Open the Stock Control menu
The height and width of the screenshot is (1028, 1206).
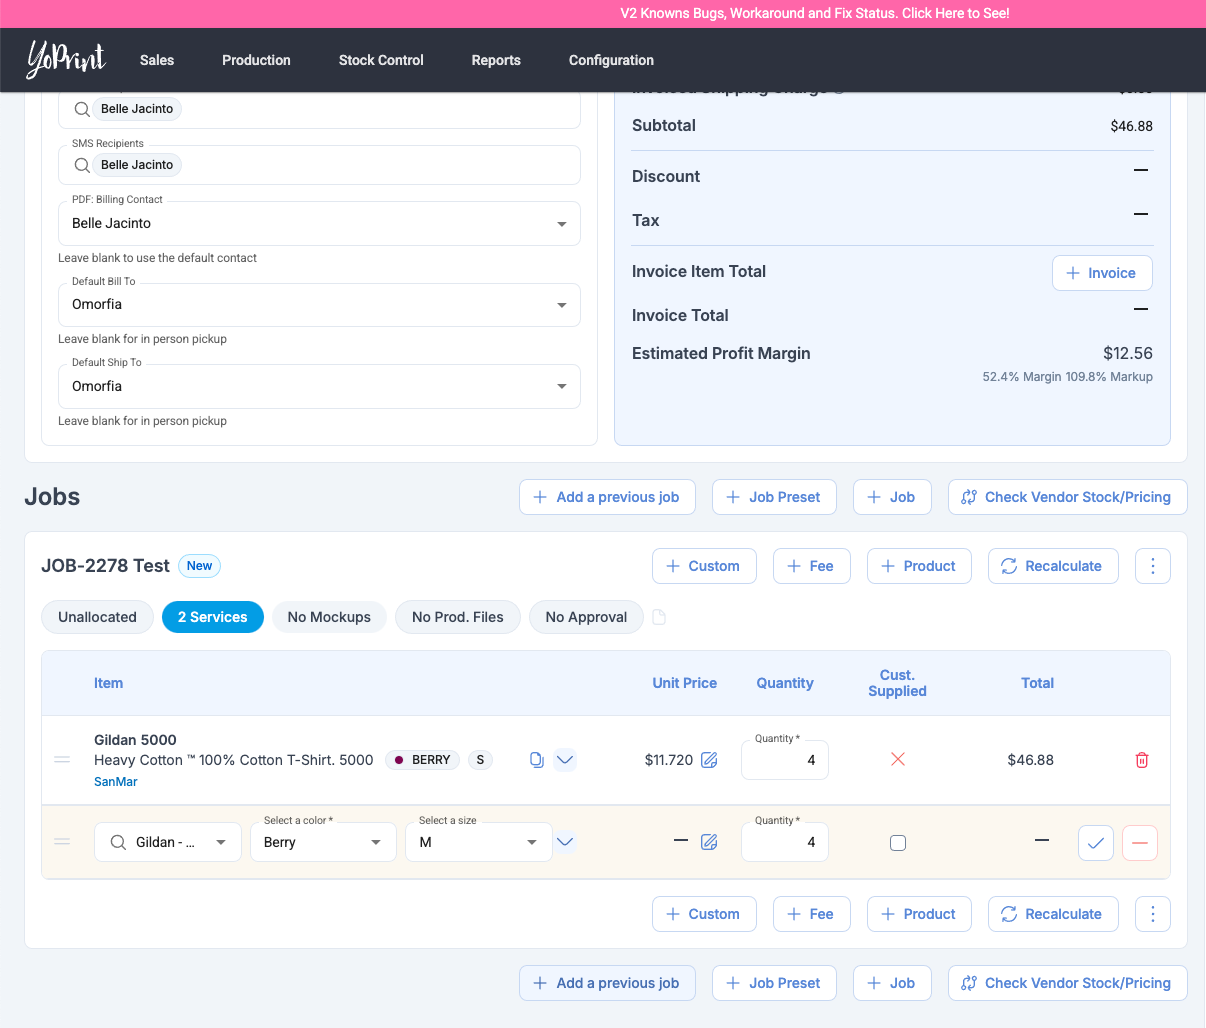[x=381, y=60]
